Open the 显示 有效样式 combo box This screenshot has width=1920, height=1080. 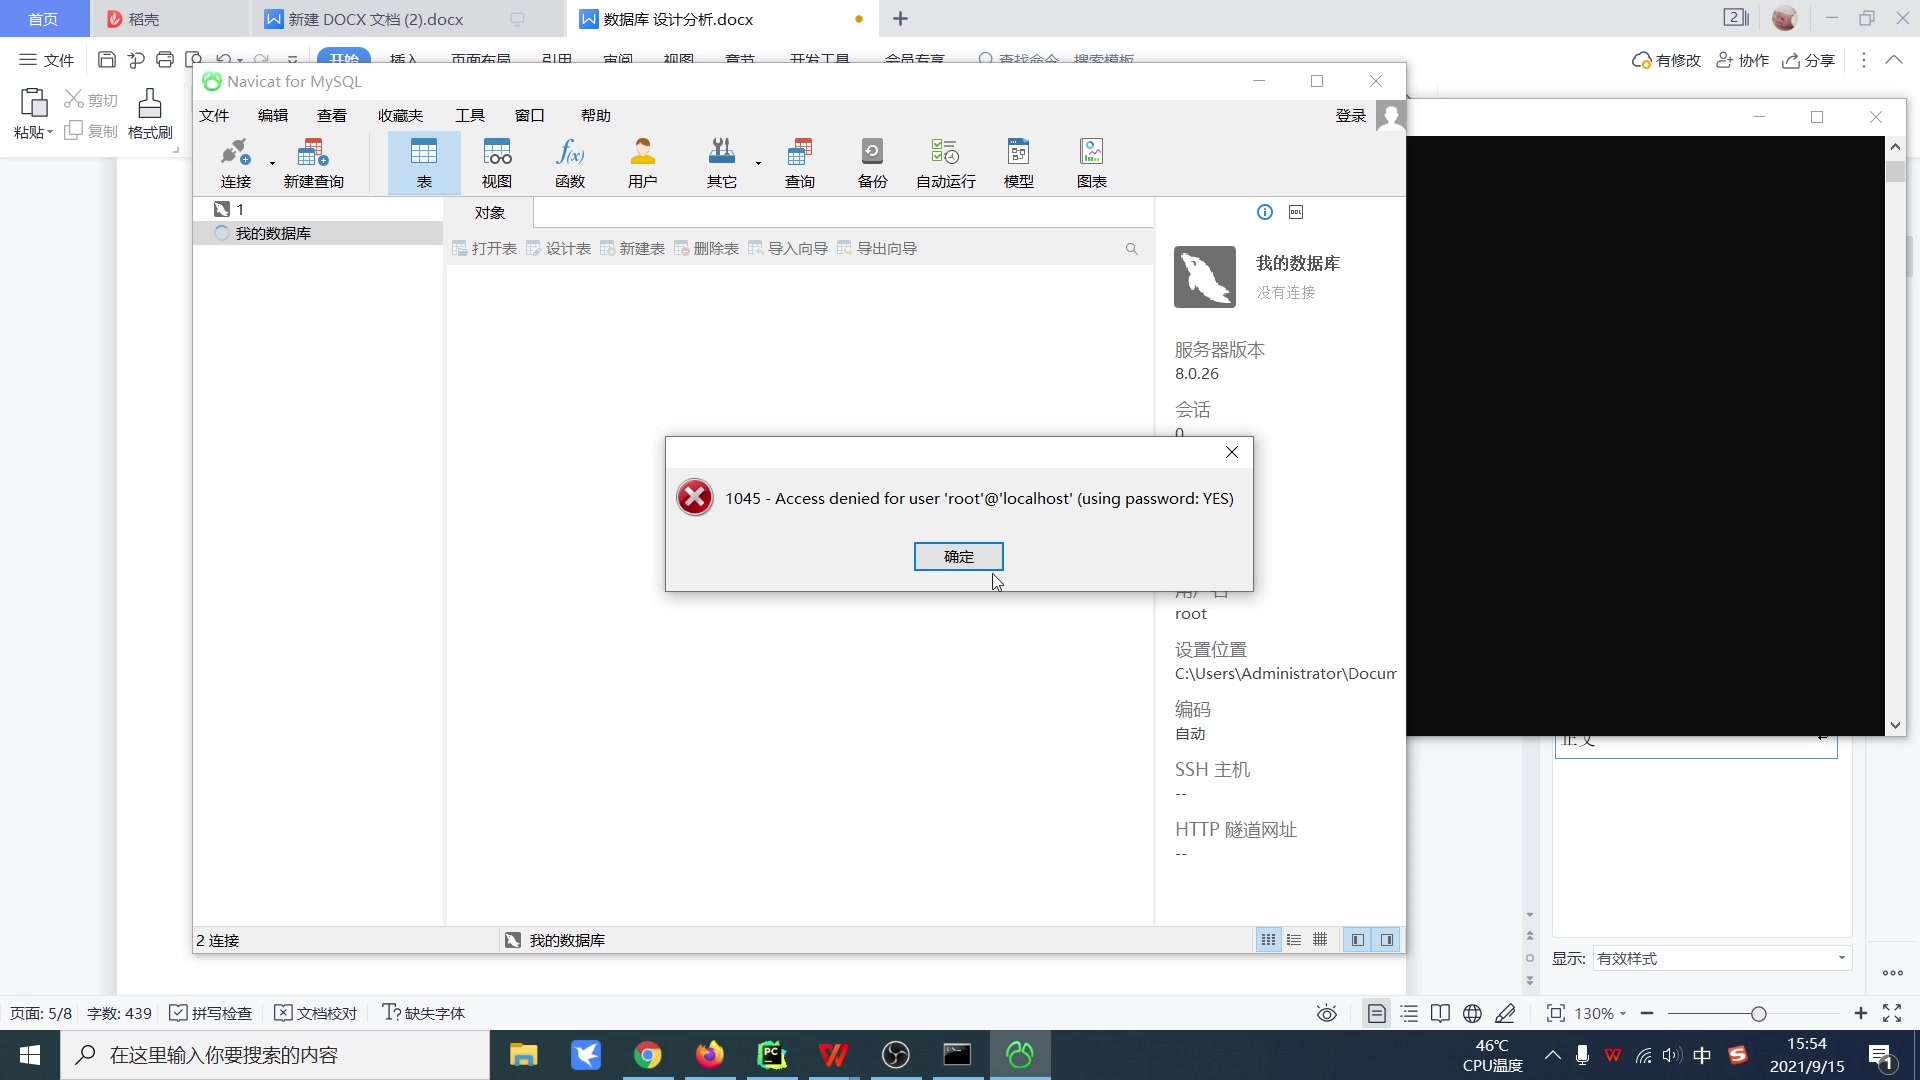tap(1722, 958)
